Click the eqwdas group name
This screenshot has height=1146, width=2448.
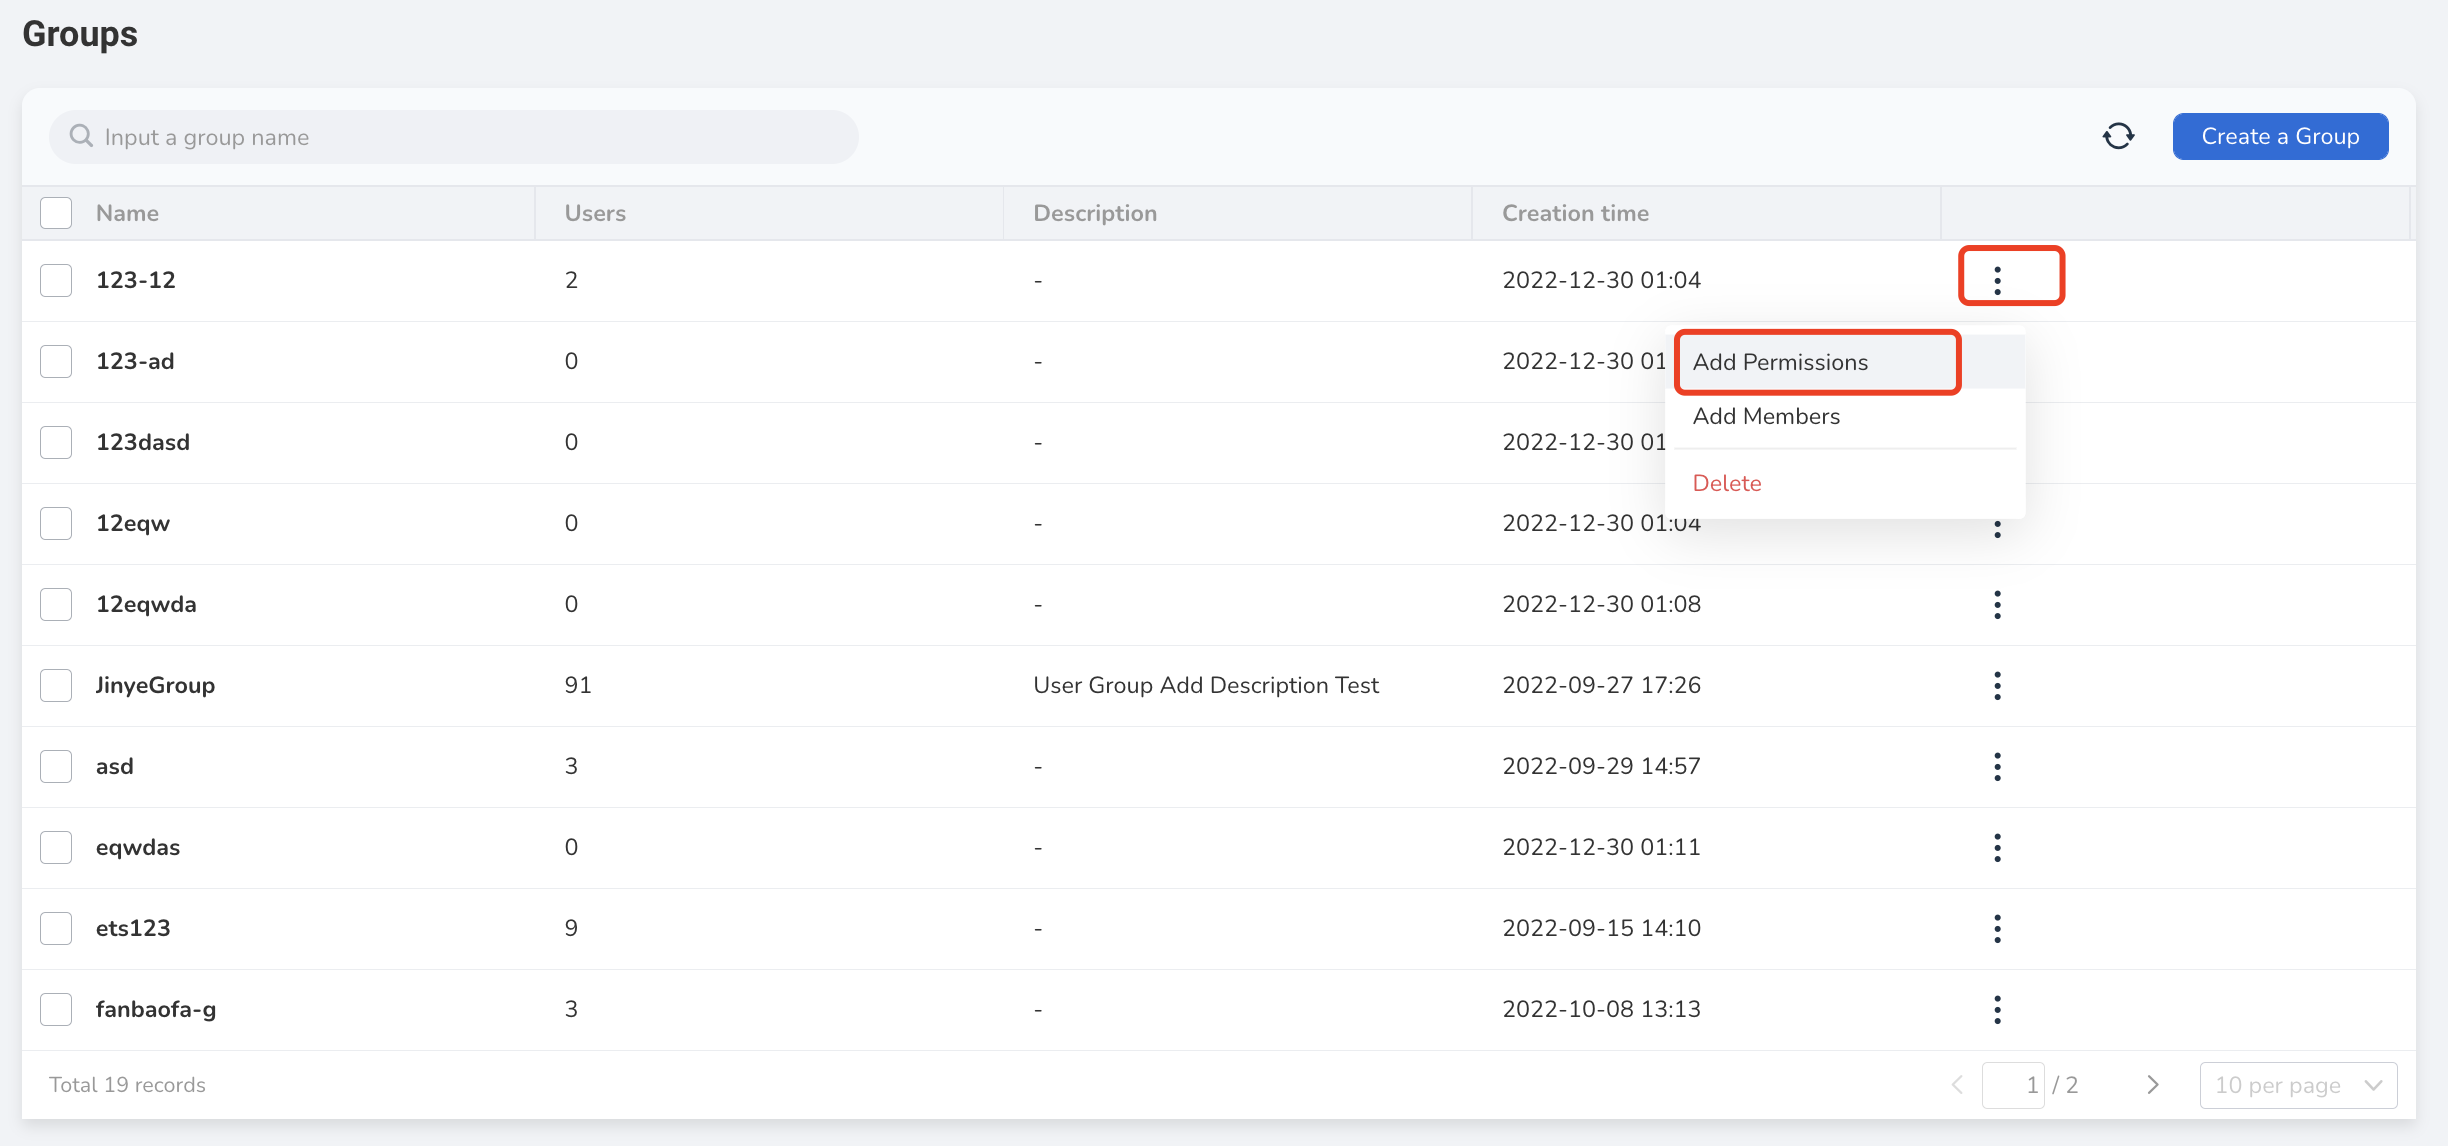pyautogui.click(x=138, y=847)
